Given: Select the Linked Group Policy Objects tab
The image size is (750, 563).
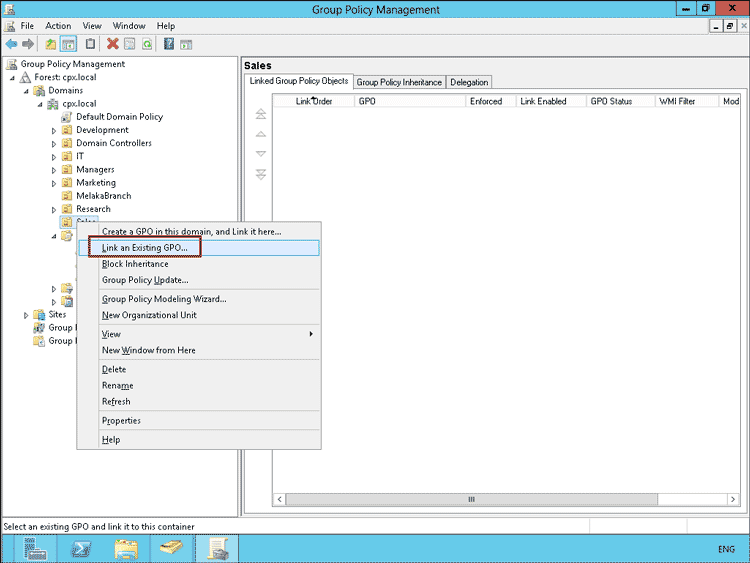Looking at the screenshot, I should 299,81.
